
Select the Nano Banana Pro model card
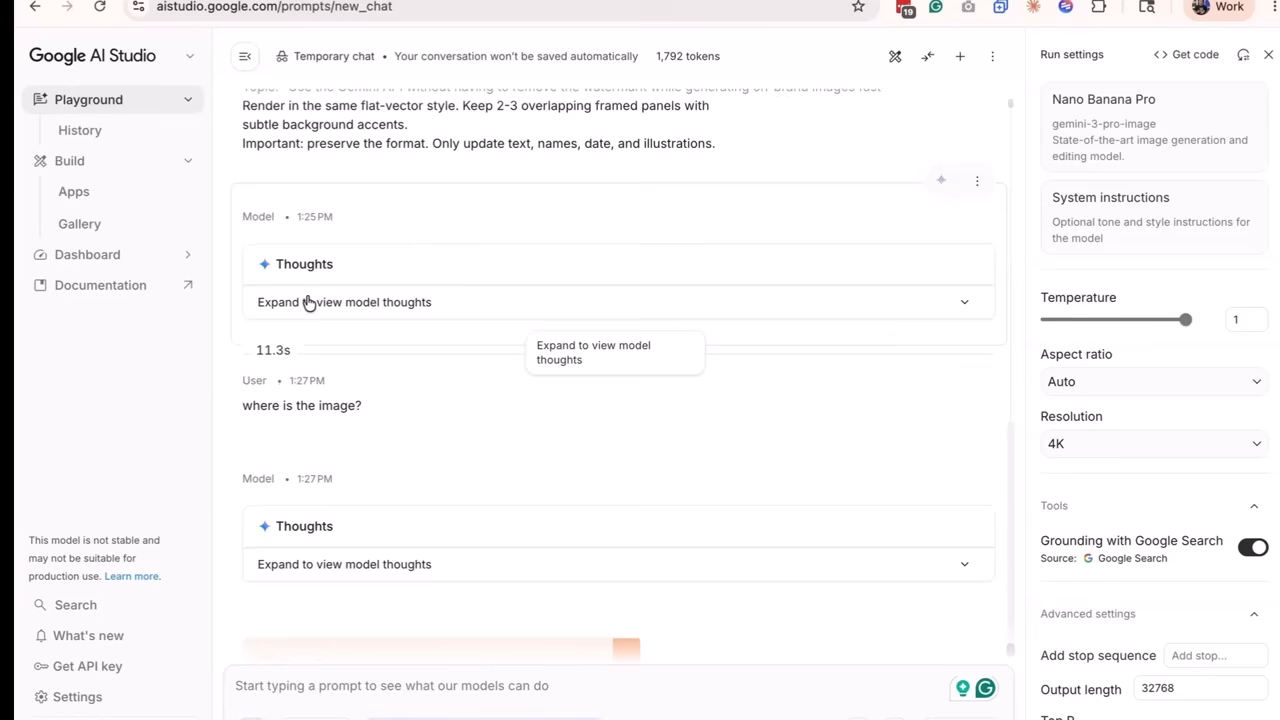1152,127
